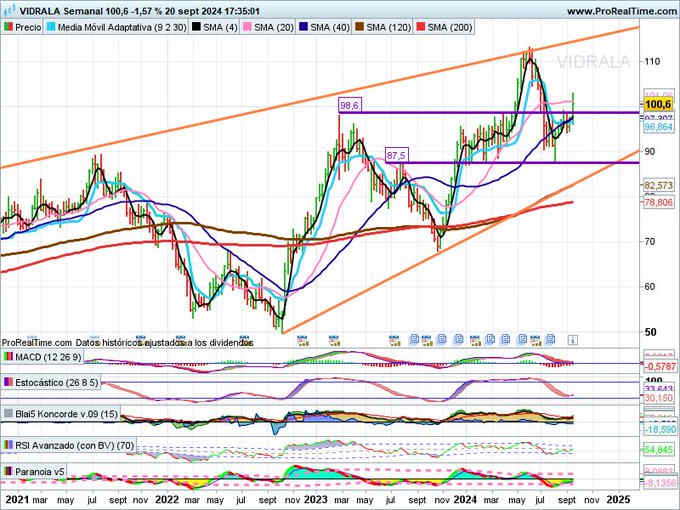Open the event icon below February 2024
The height and width of the screenshot is (510, 680).
[x=475, y=340]
